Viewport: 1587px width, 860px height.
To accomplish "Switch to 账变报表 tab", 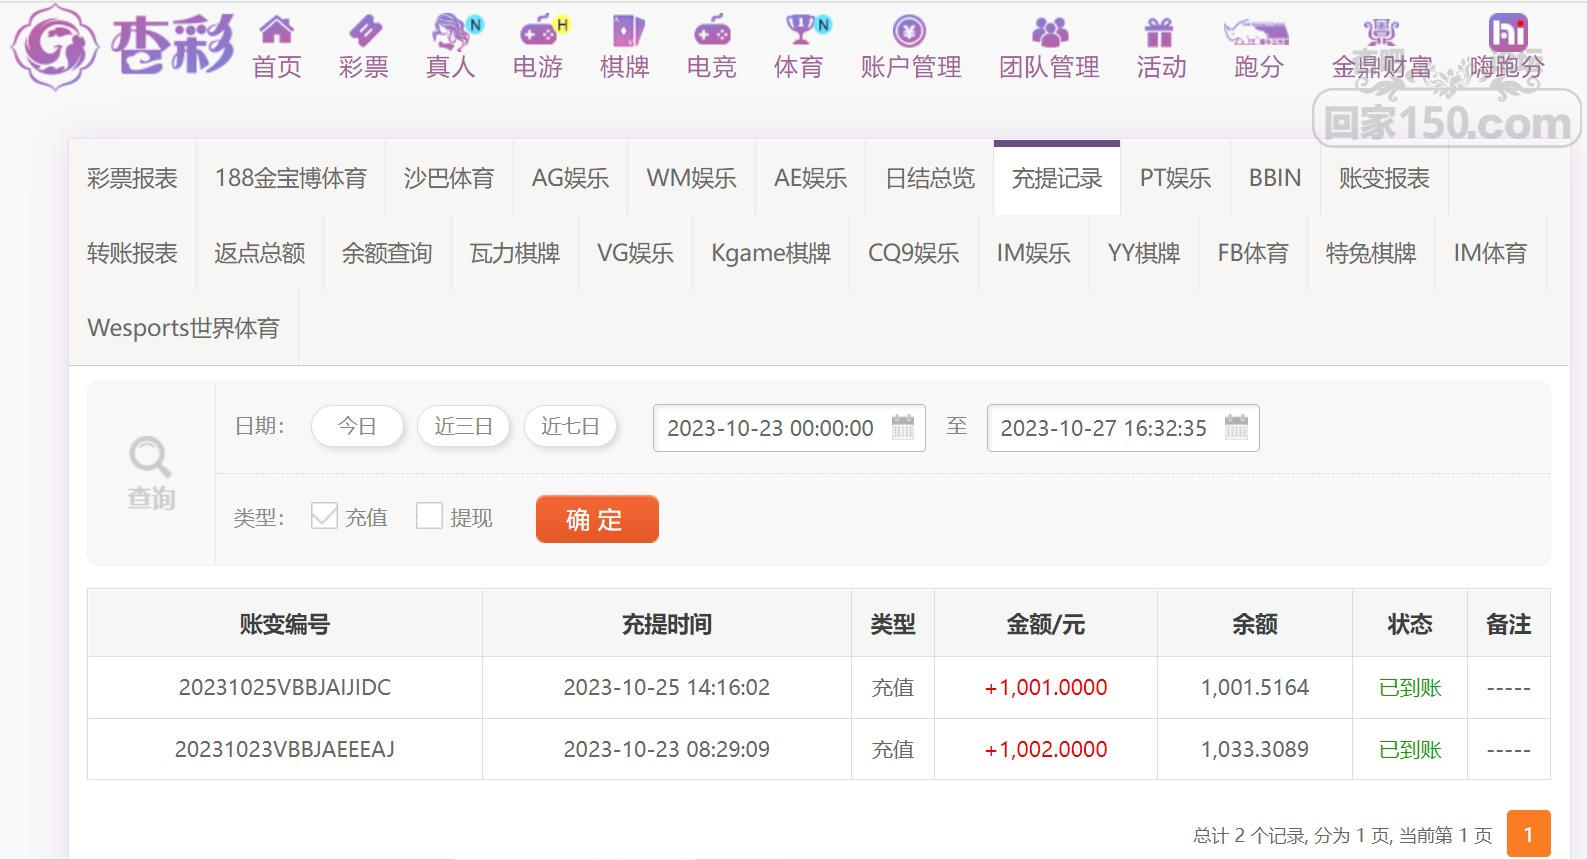I will pyautogui.click(x=1384, y=178).
